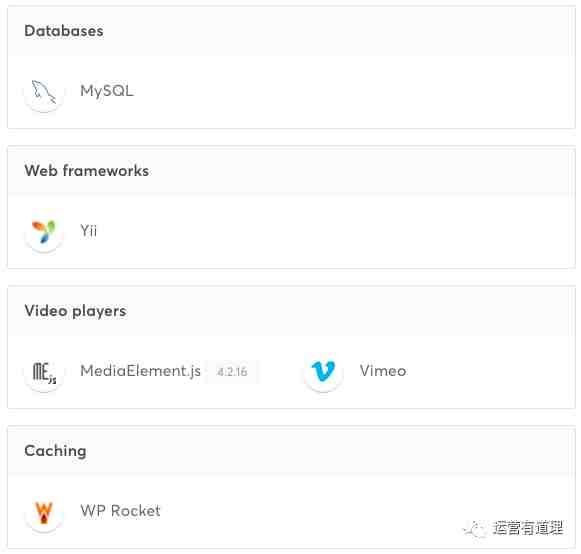
Task: Open the MySQL technology link
Action: click(107, 91)
